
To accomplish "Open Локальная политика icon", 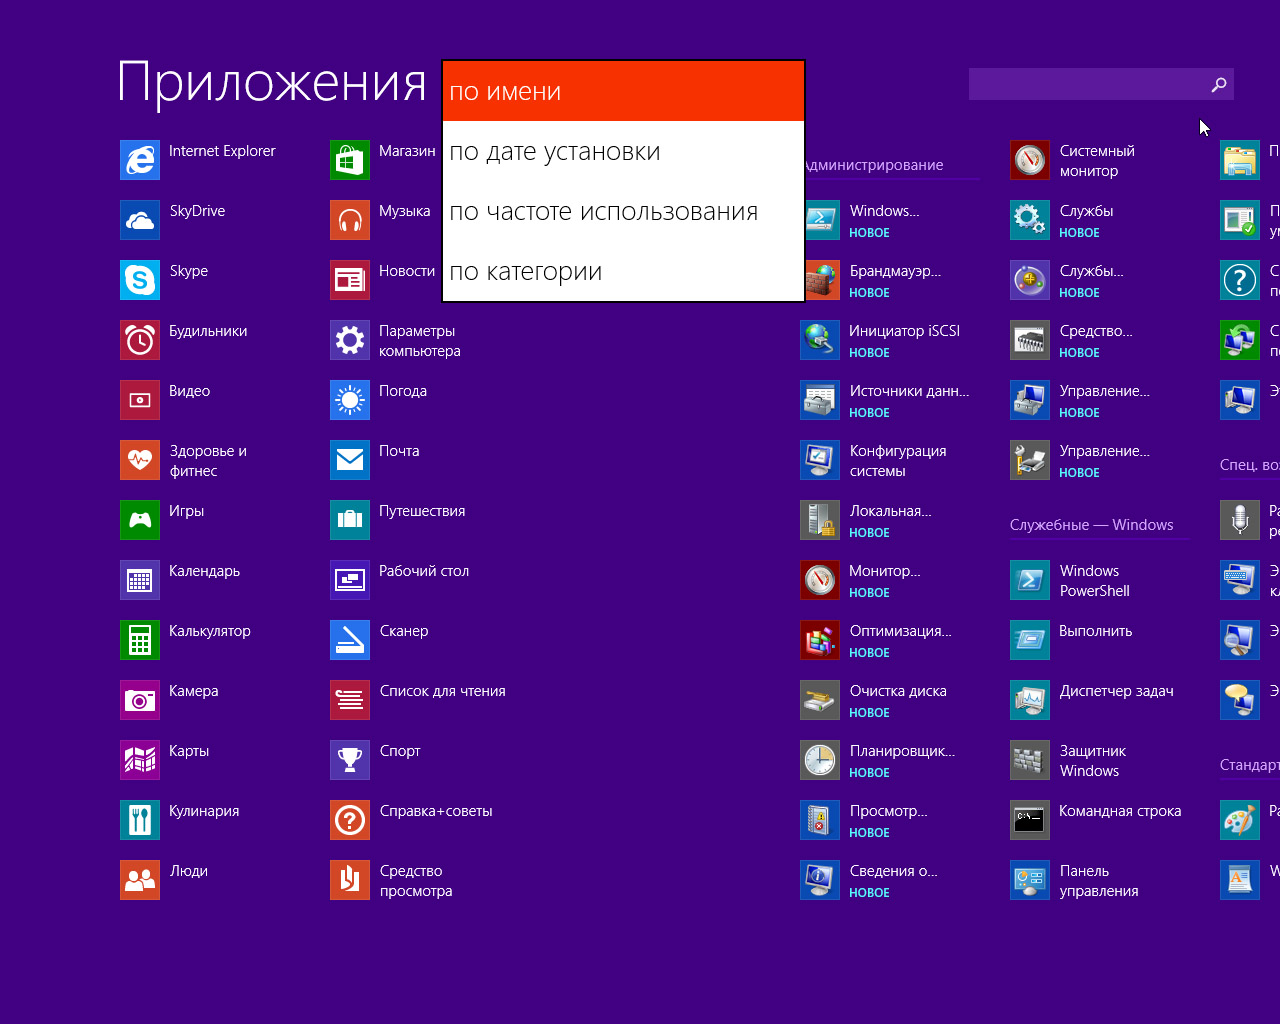I will coord(820,520).
